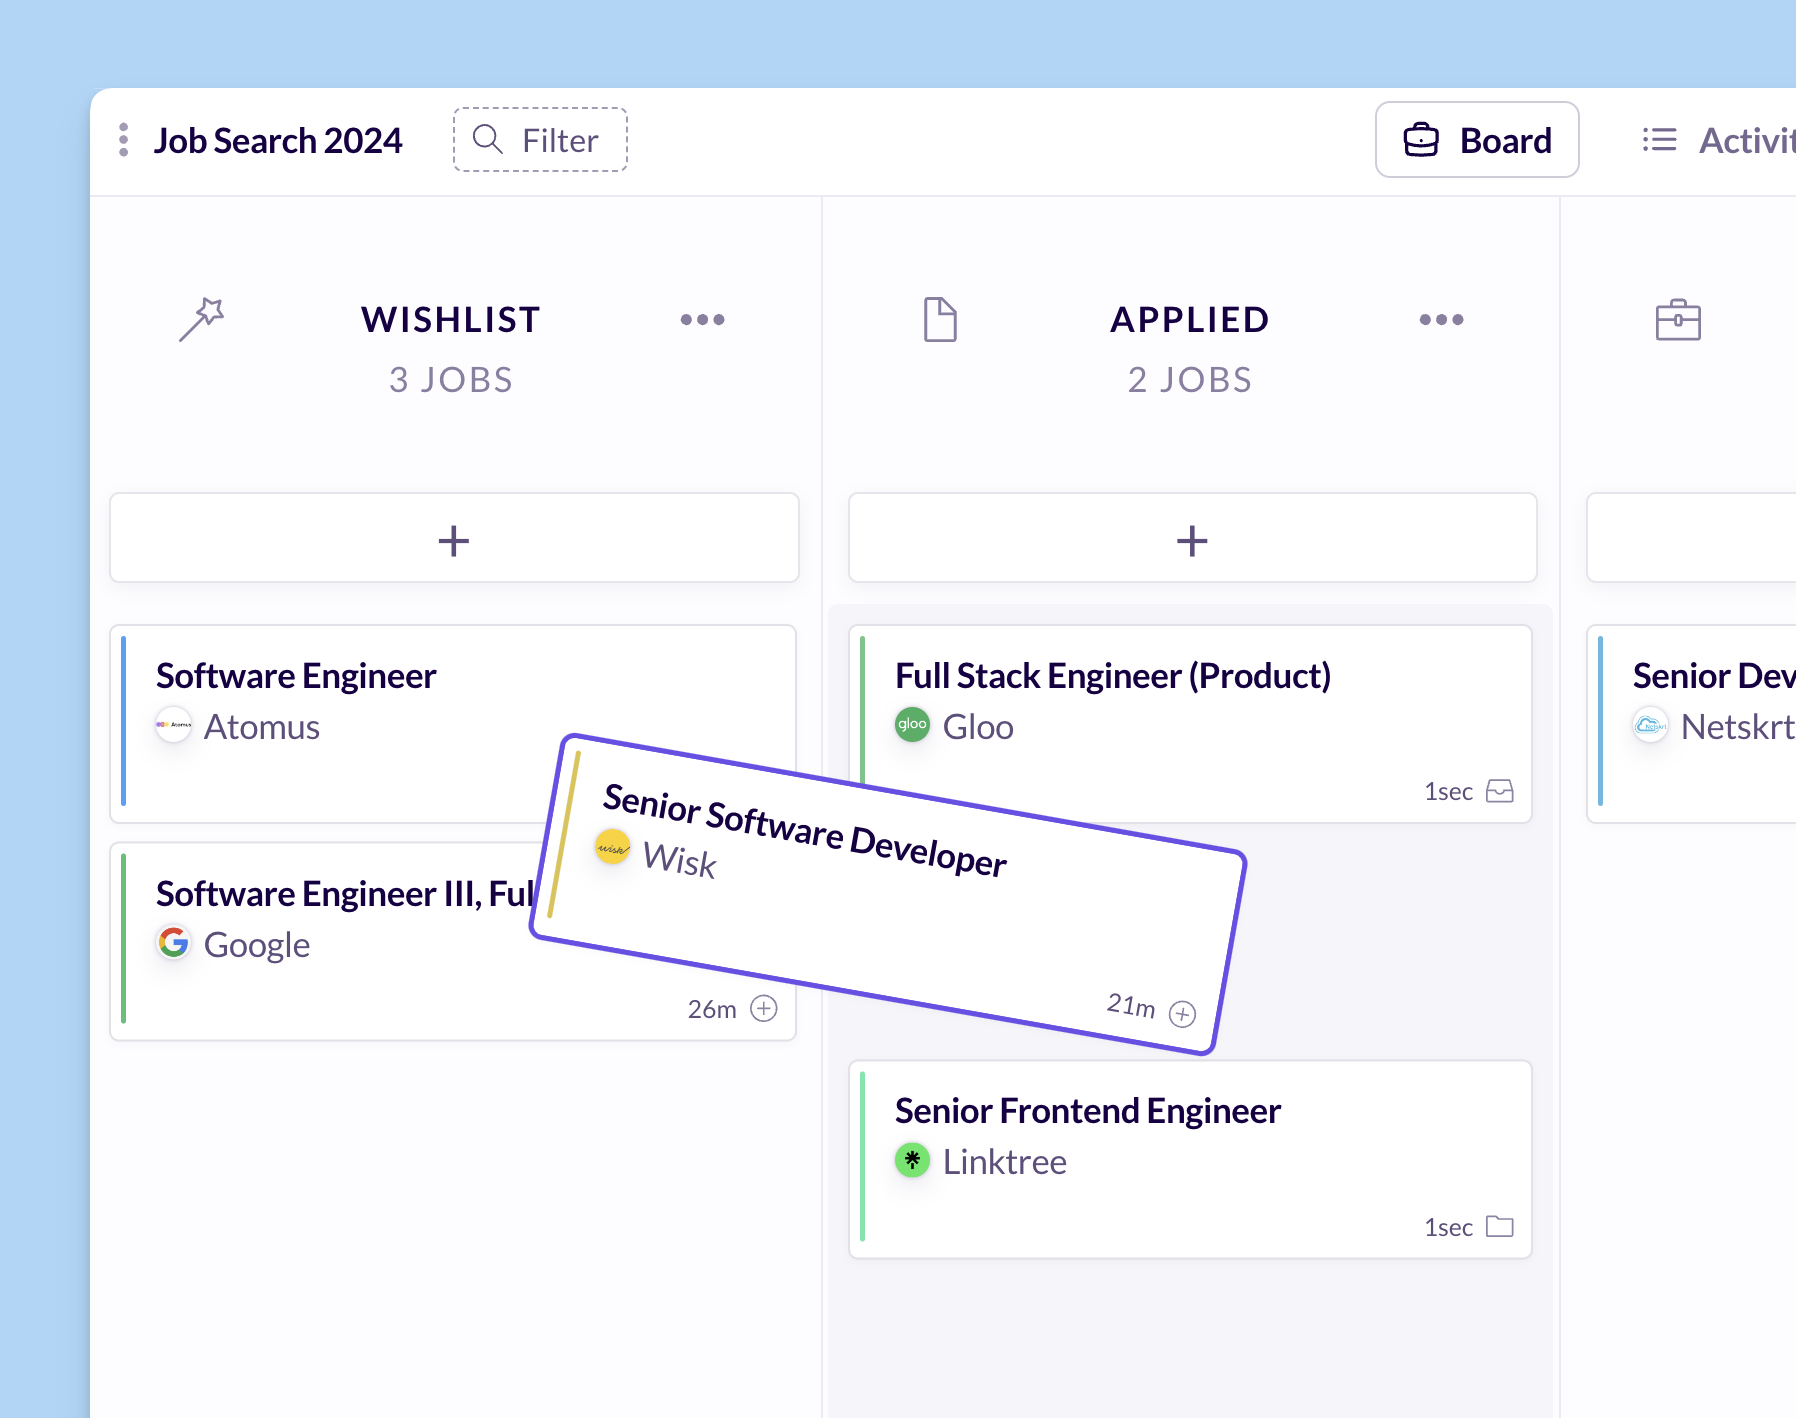This screenshot has height=1418, width=1796.
Task: Click the WISHLIST column heading
Action: click(x=451, y=320)
